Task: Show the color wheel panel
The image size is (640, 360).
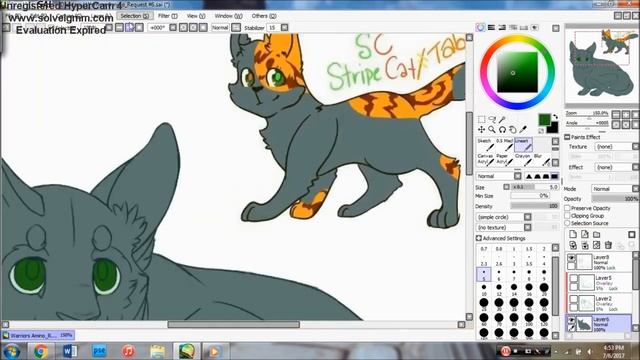Action: [481, 27]
